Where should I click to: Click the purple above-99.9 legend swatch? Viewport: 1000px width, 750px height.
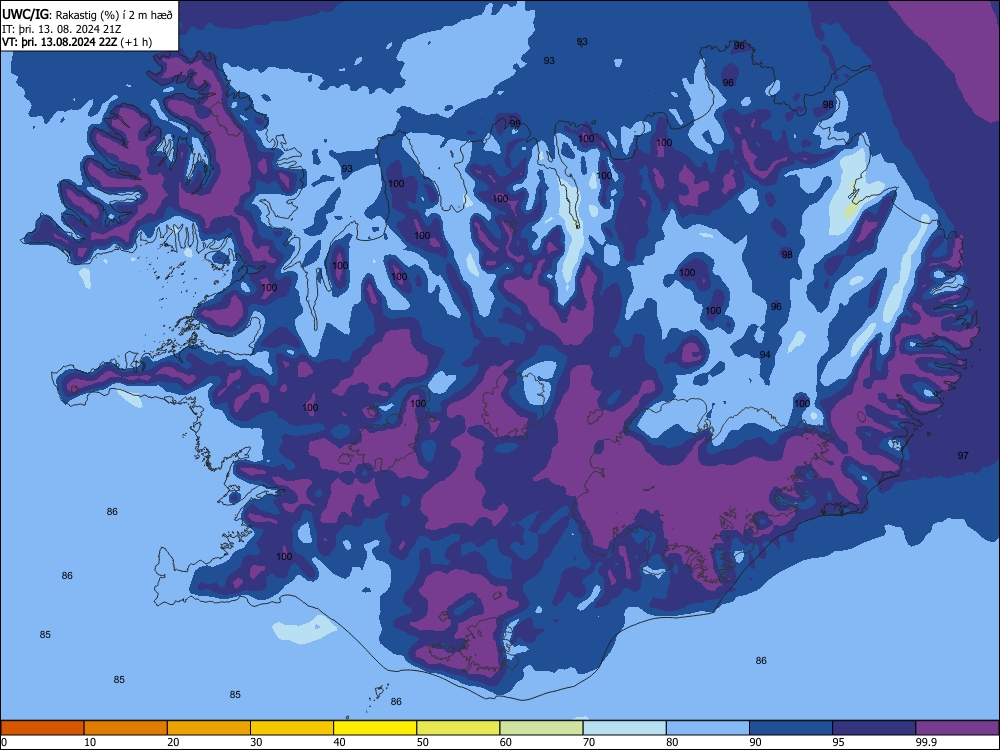pyautogui.click(x=957, y=728)
